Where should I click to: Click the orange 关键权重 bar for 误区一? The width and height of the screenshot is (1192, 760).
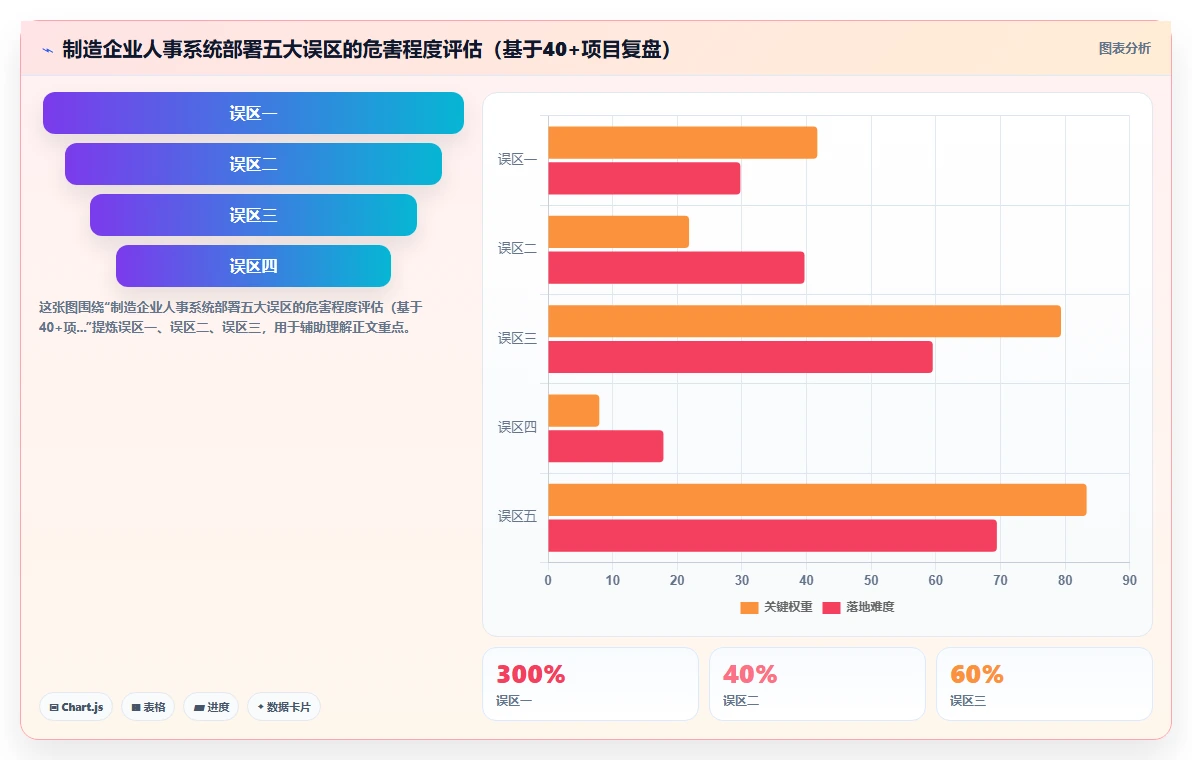point(683,143)
